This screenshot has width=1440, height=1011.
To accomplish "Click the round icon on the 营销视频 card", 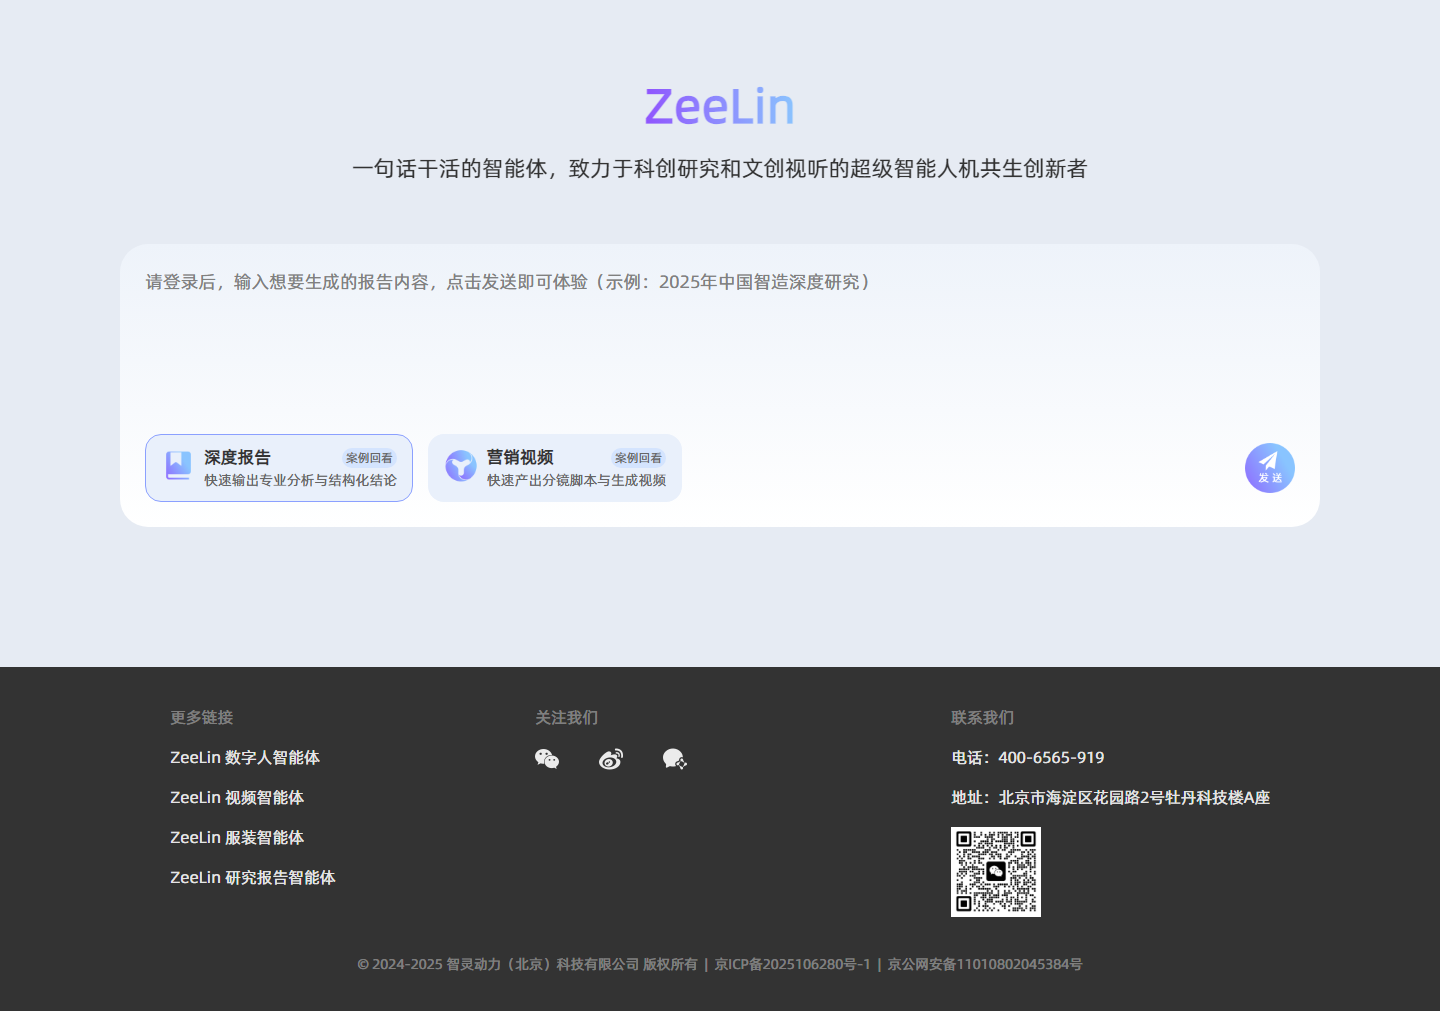I will pyautogui.click(x=460, y=465).
